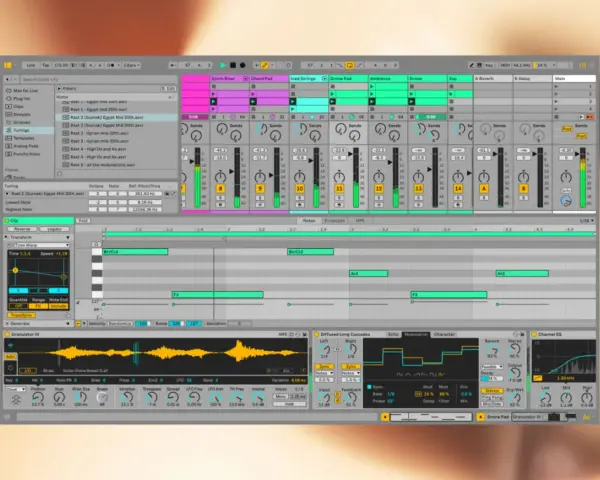
Task: Click the Fold button above the piano roll
Action: pos(83,221)
